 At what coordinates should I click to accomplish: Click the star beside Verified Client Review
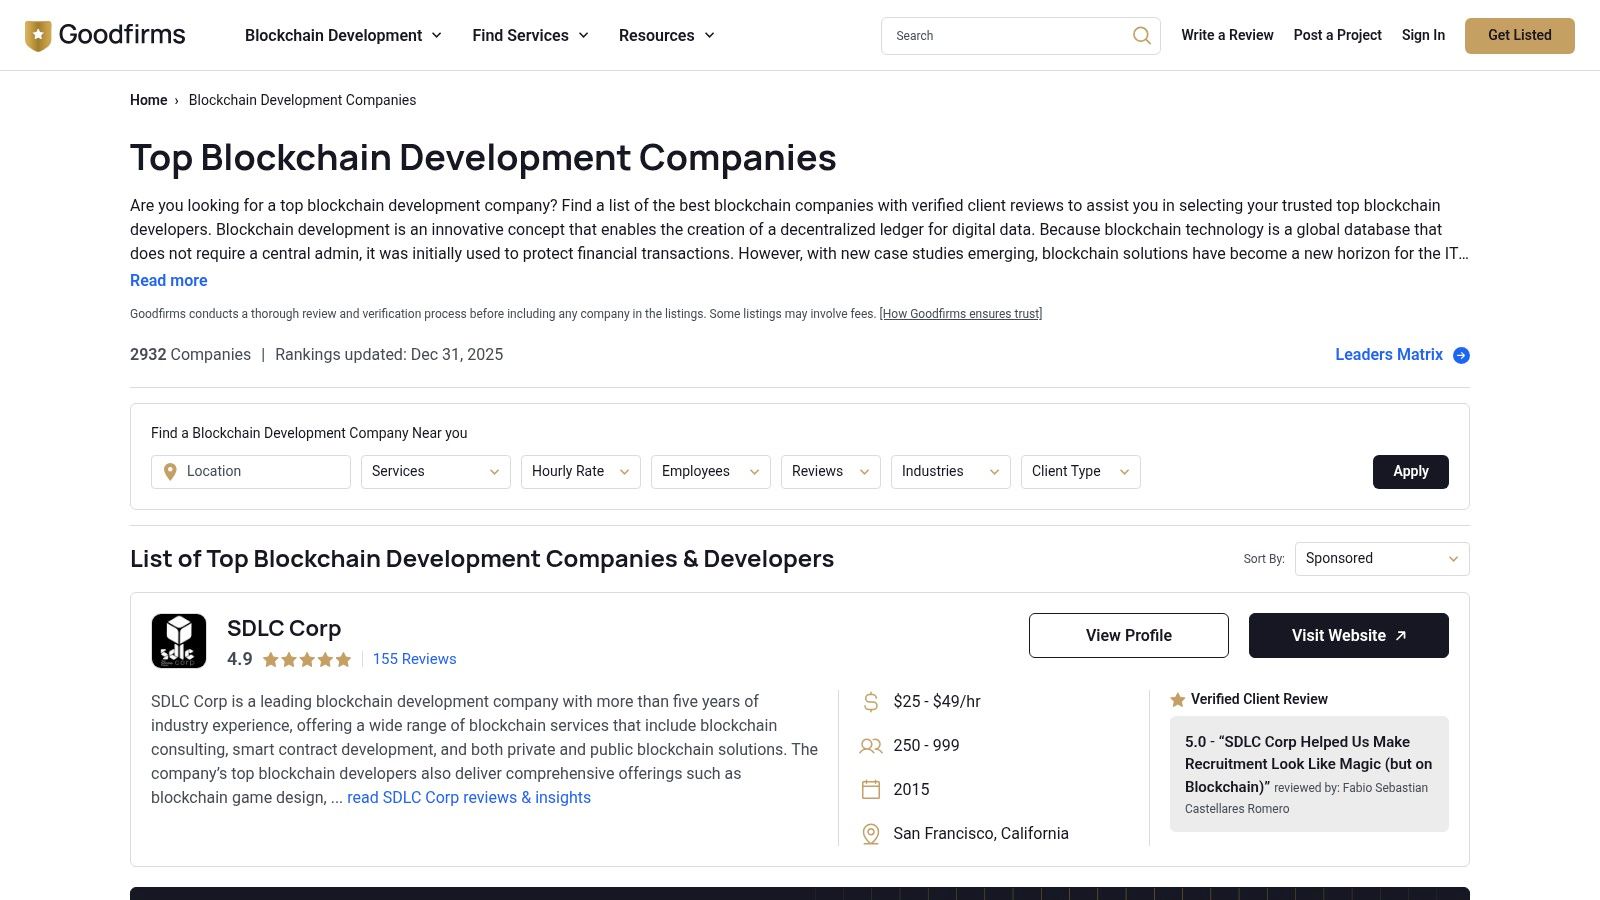tap(1178, 700)
